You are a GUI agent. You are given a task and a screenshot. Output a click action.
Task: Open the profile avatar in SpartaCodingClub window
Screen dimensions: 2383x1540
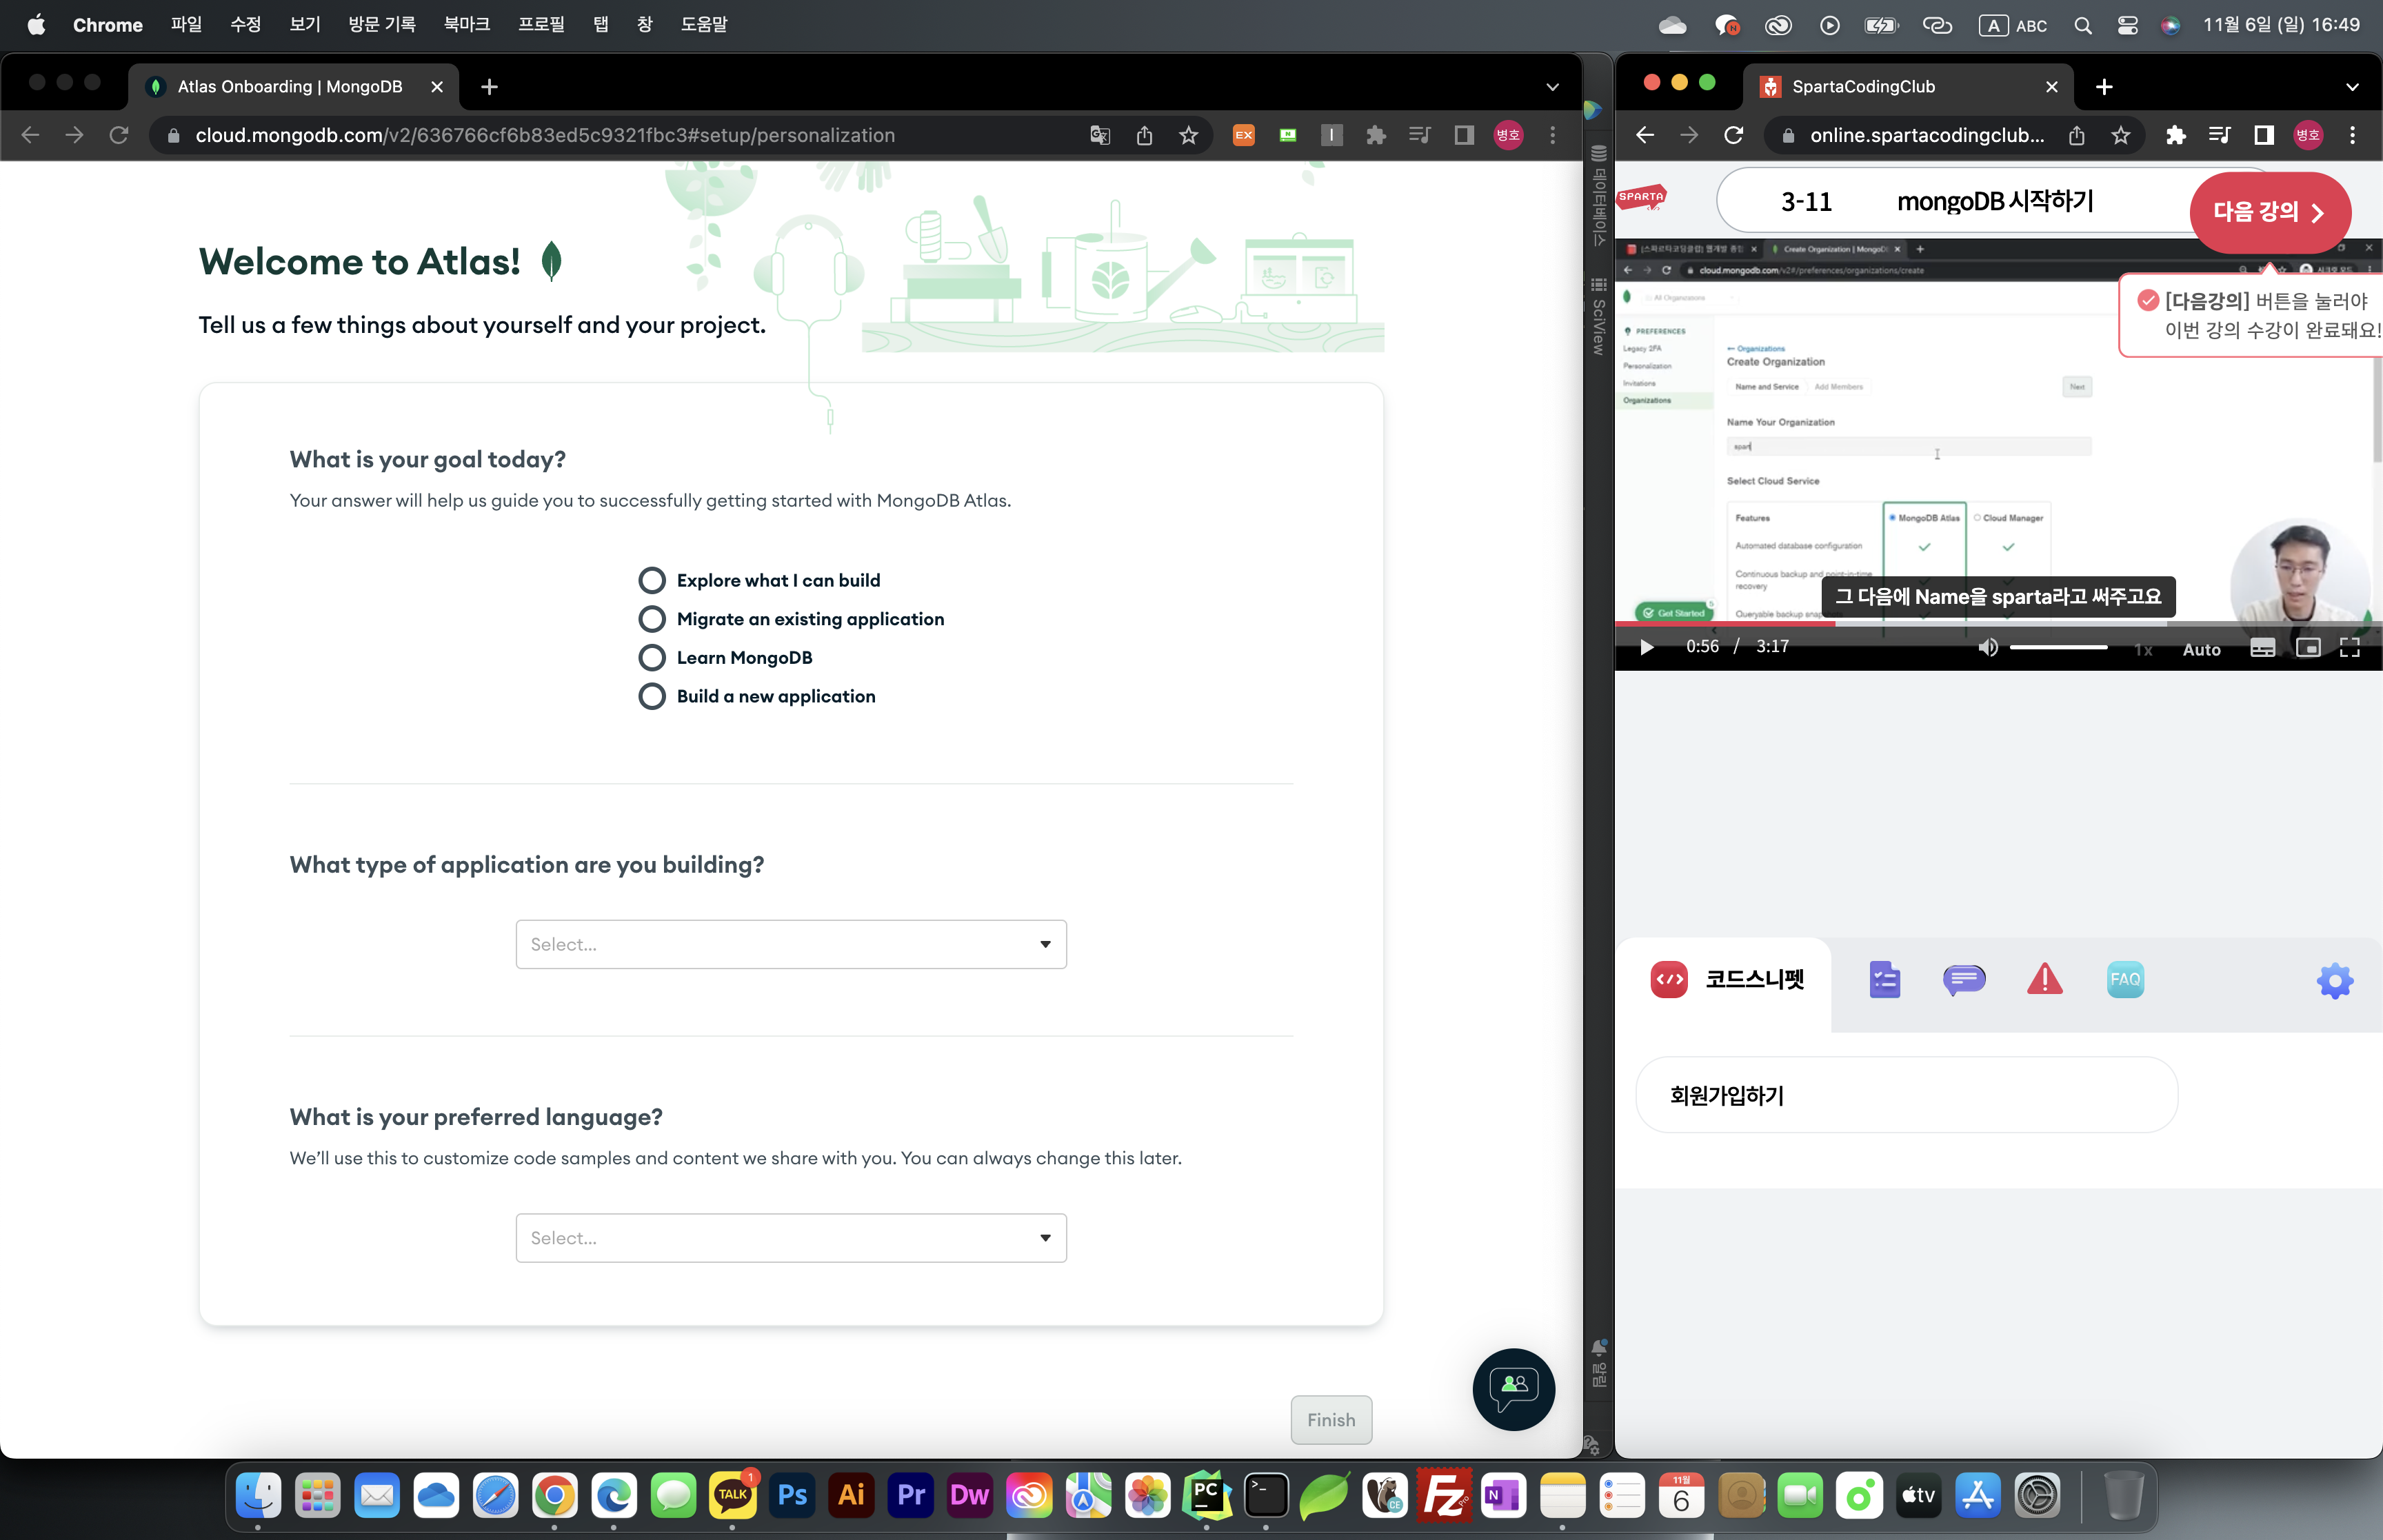(2308, 135)
